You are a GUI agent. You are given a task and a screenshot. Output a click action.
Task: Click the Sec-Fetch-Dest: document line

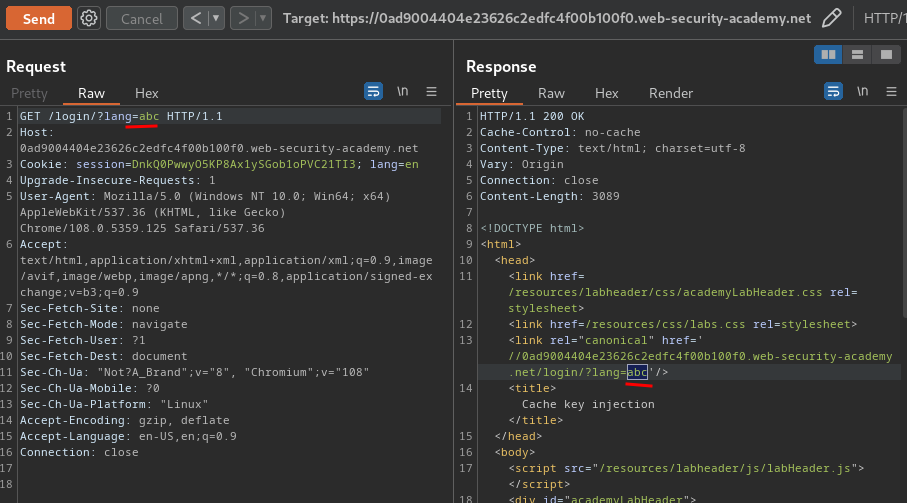point(104,356)
